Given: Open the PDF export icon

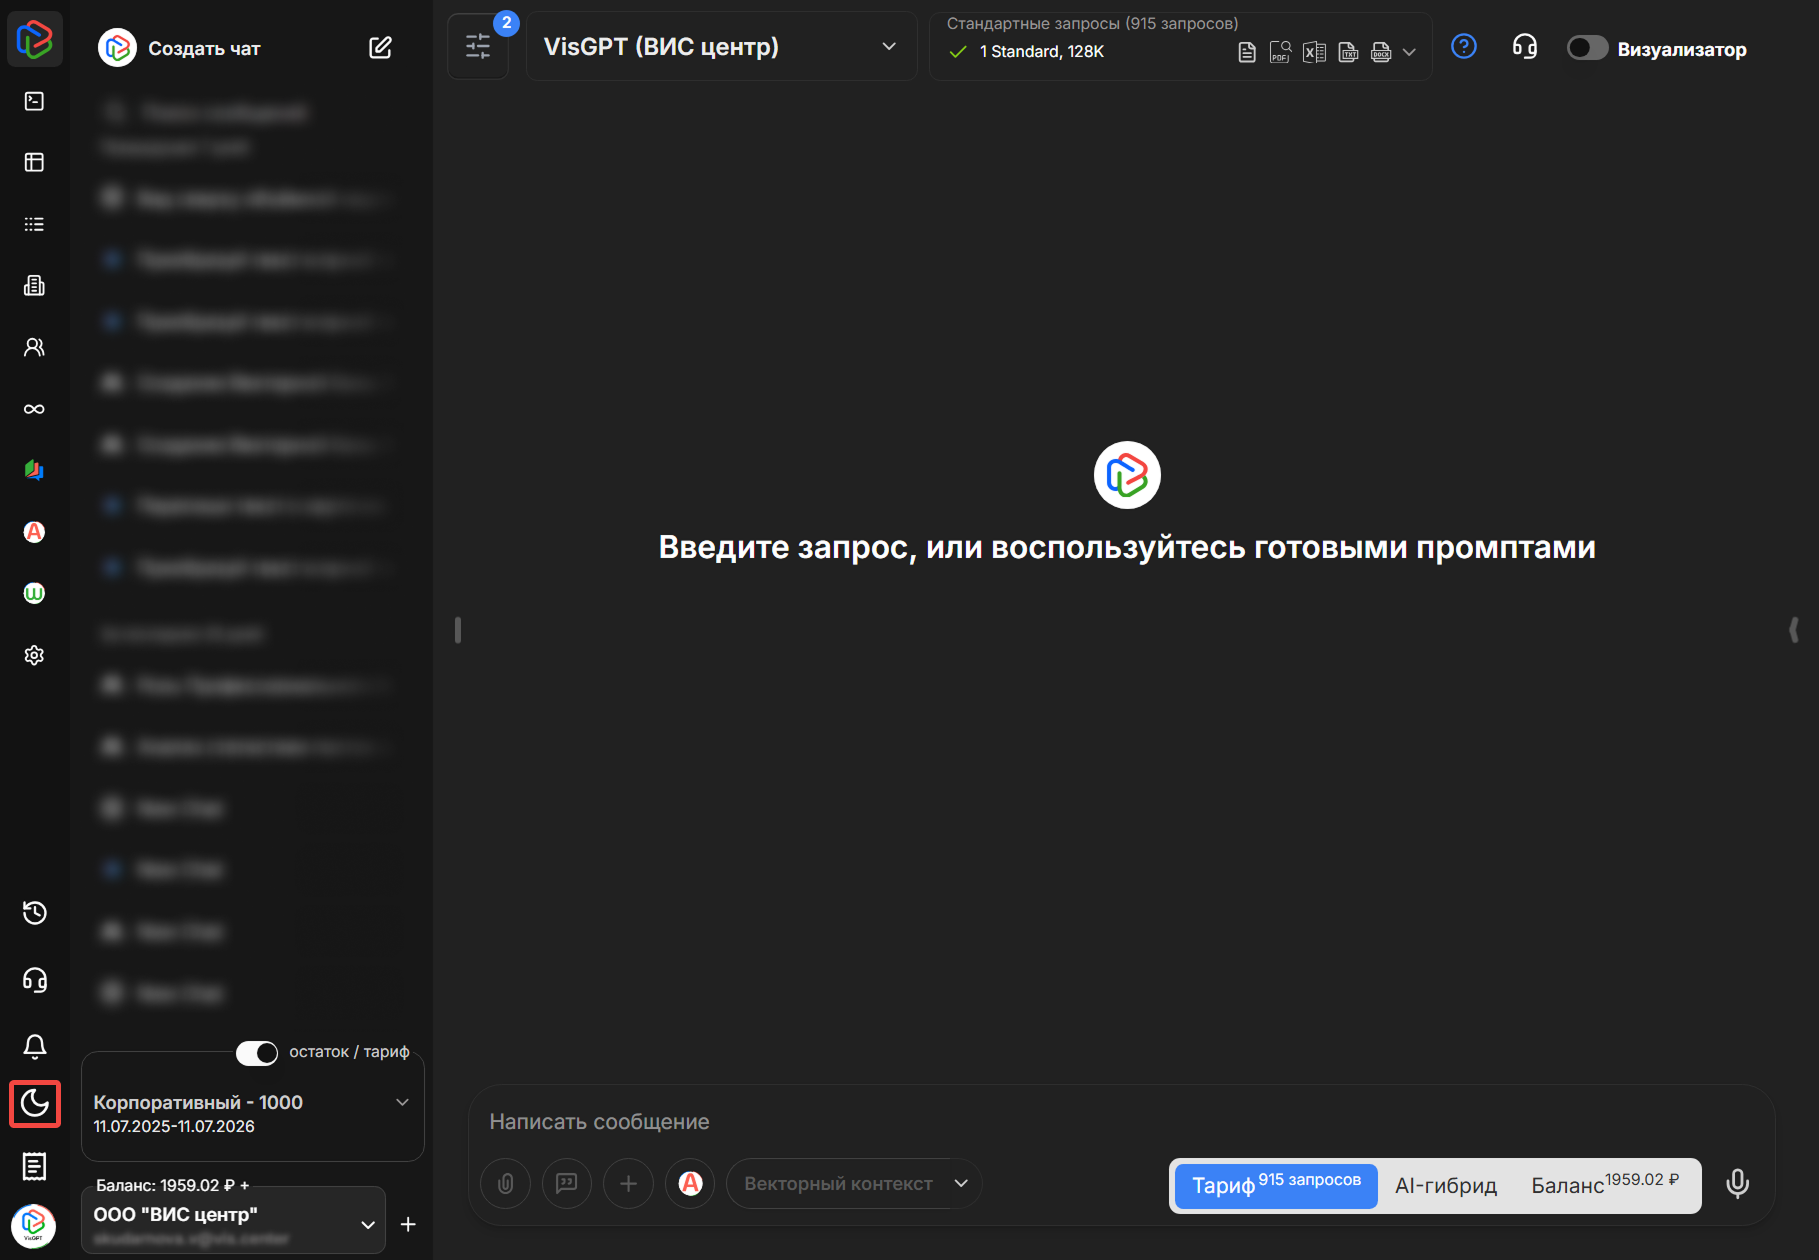Looking at the screenshot, I should (1280, 52).
